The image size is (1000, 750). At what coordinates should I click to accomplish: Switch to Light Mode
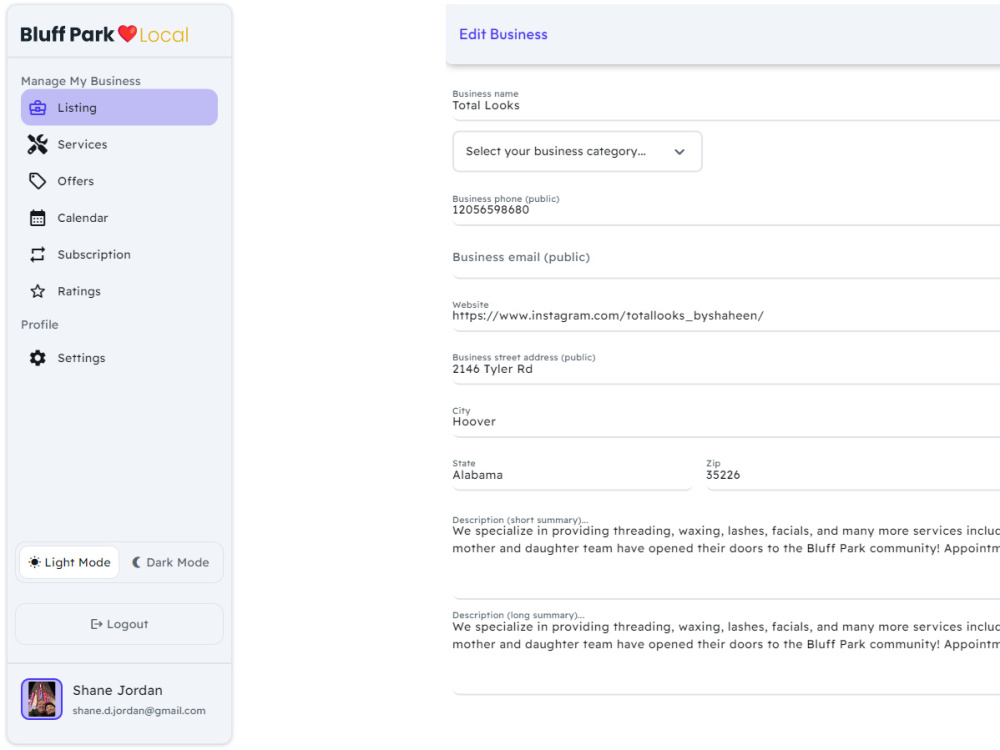click(x=70, y=562)
